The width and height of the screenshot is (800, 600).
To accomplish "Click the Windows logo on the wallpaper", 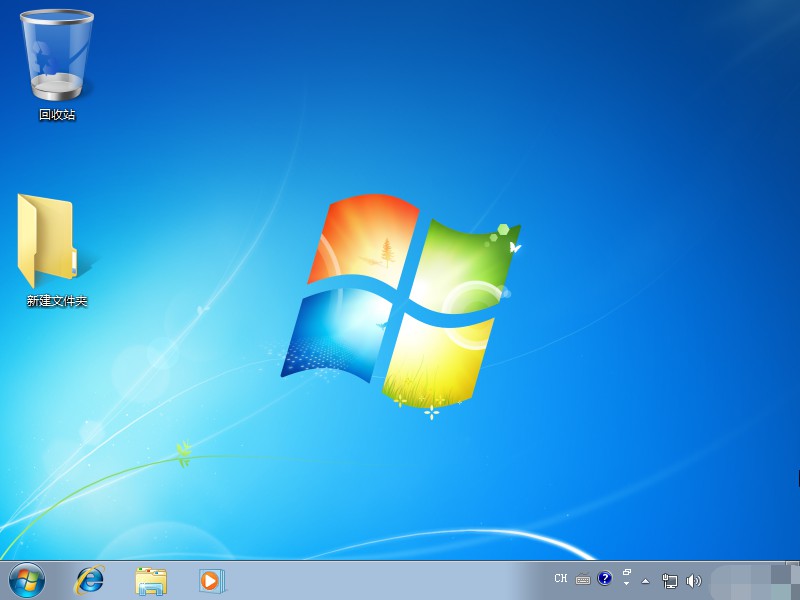I will (x=400, y=300).
